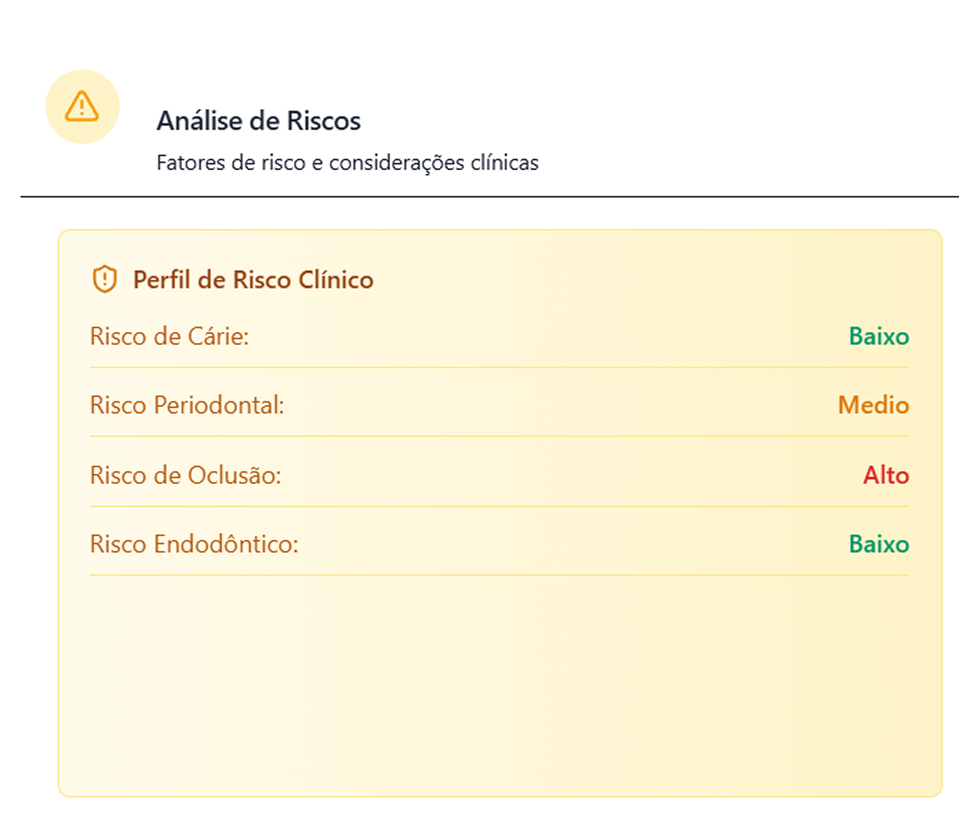This screenshot has width=979, height=825.
Task: Select the Risco de Cárie label
Action: pyautogui.click(x=169, y=336)
